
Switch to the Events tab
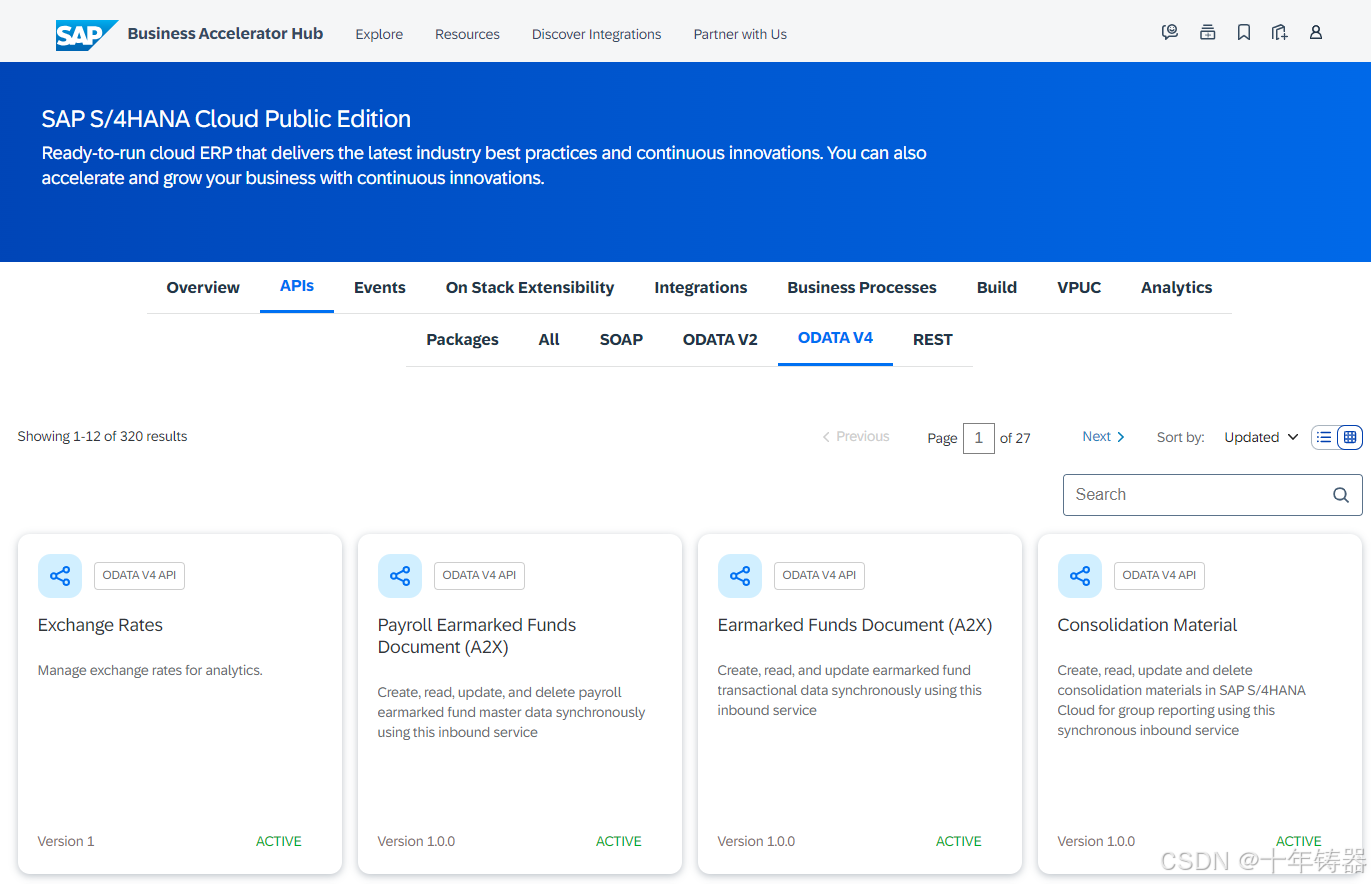point(380,287)
